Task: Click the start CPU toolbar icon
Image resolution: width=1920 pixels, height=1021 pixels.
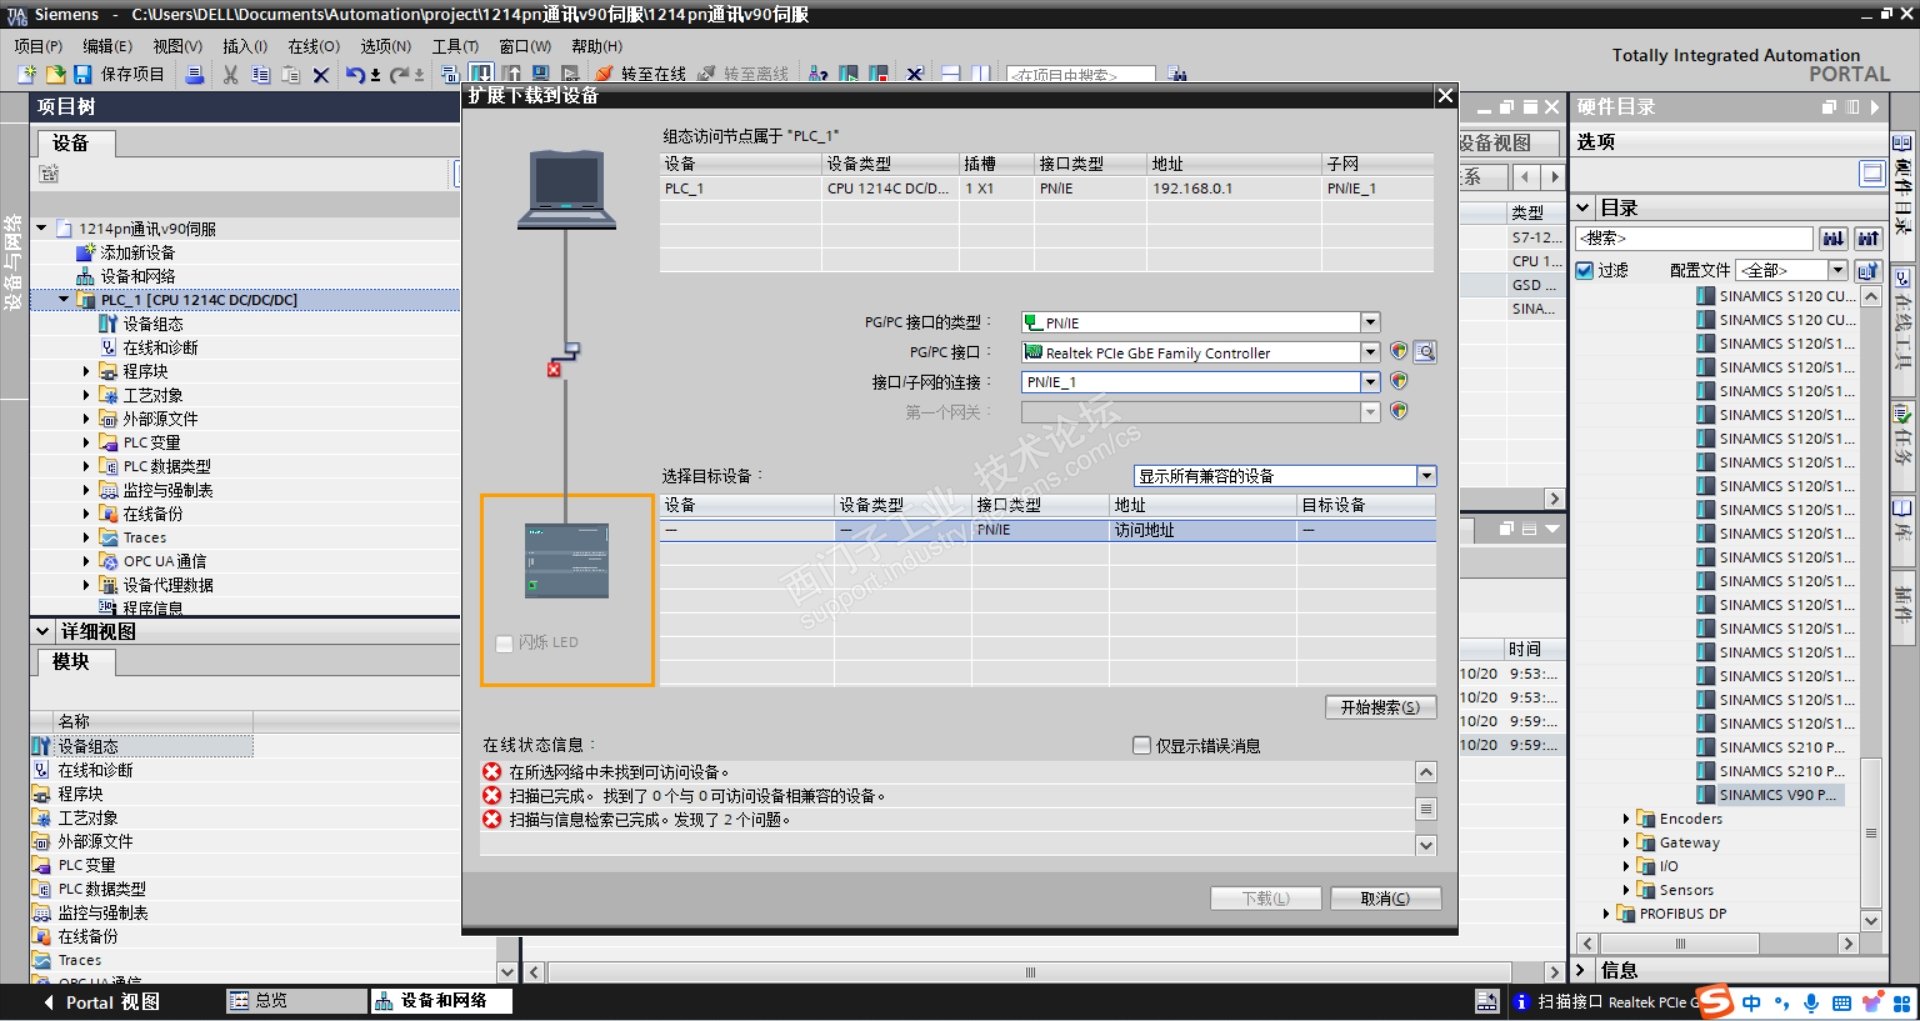Action: click(x=849, y=74)
